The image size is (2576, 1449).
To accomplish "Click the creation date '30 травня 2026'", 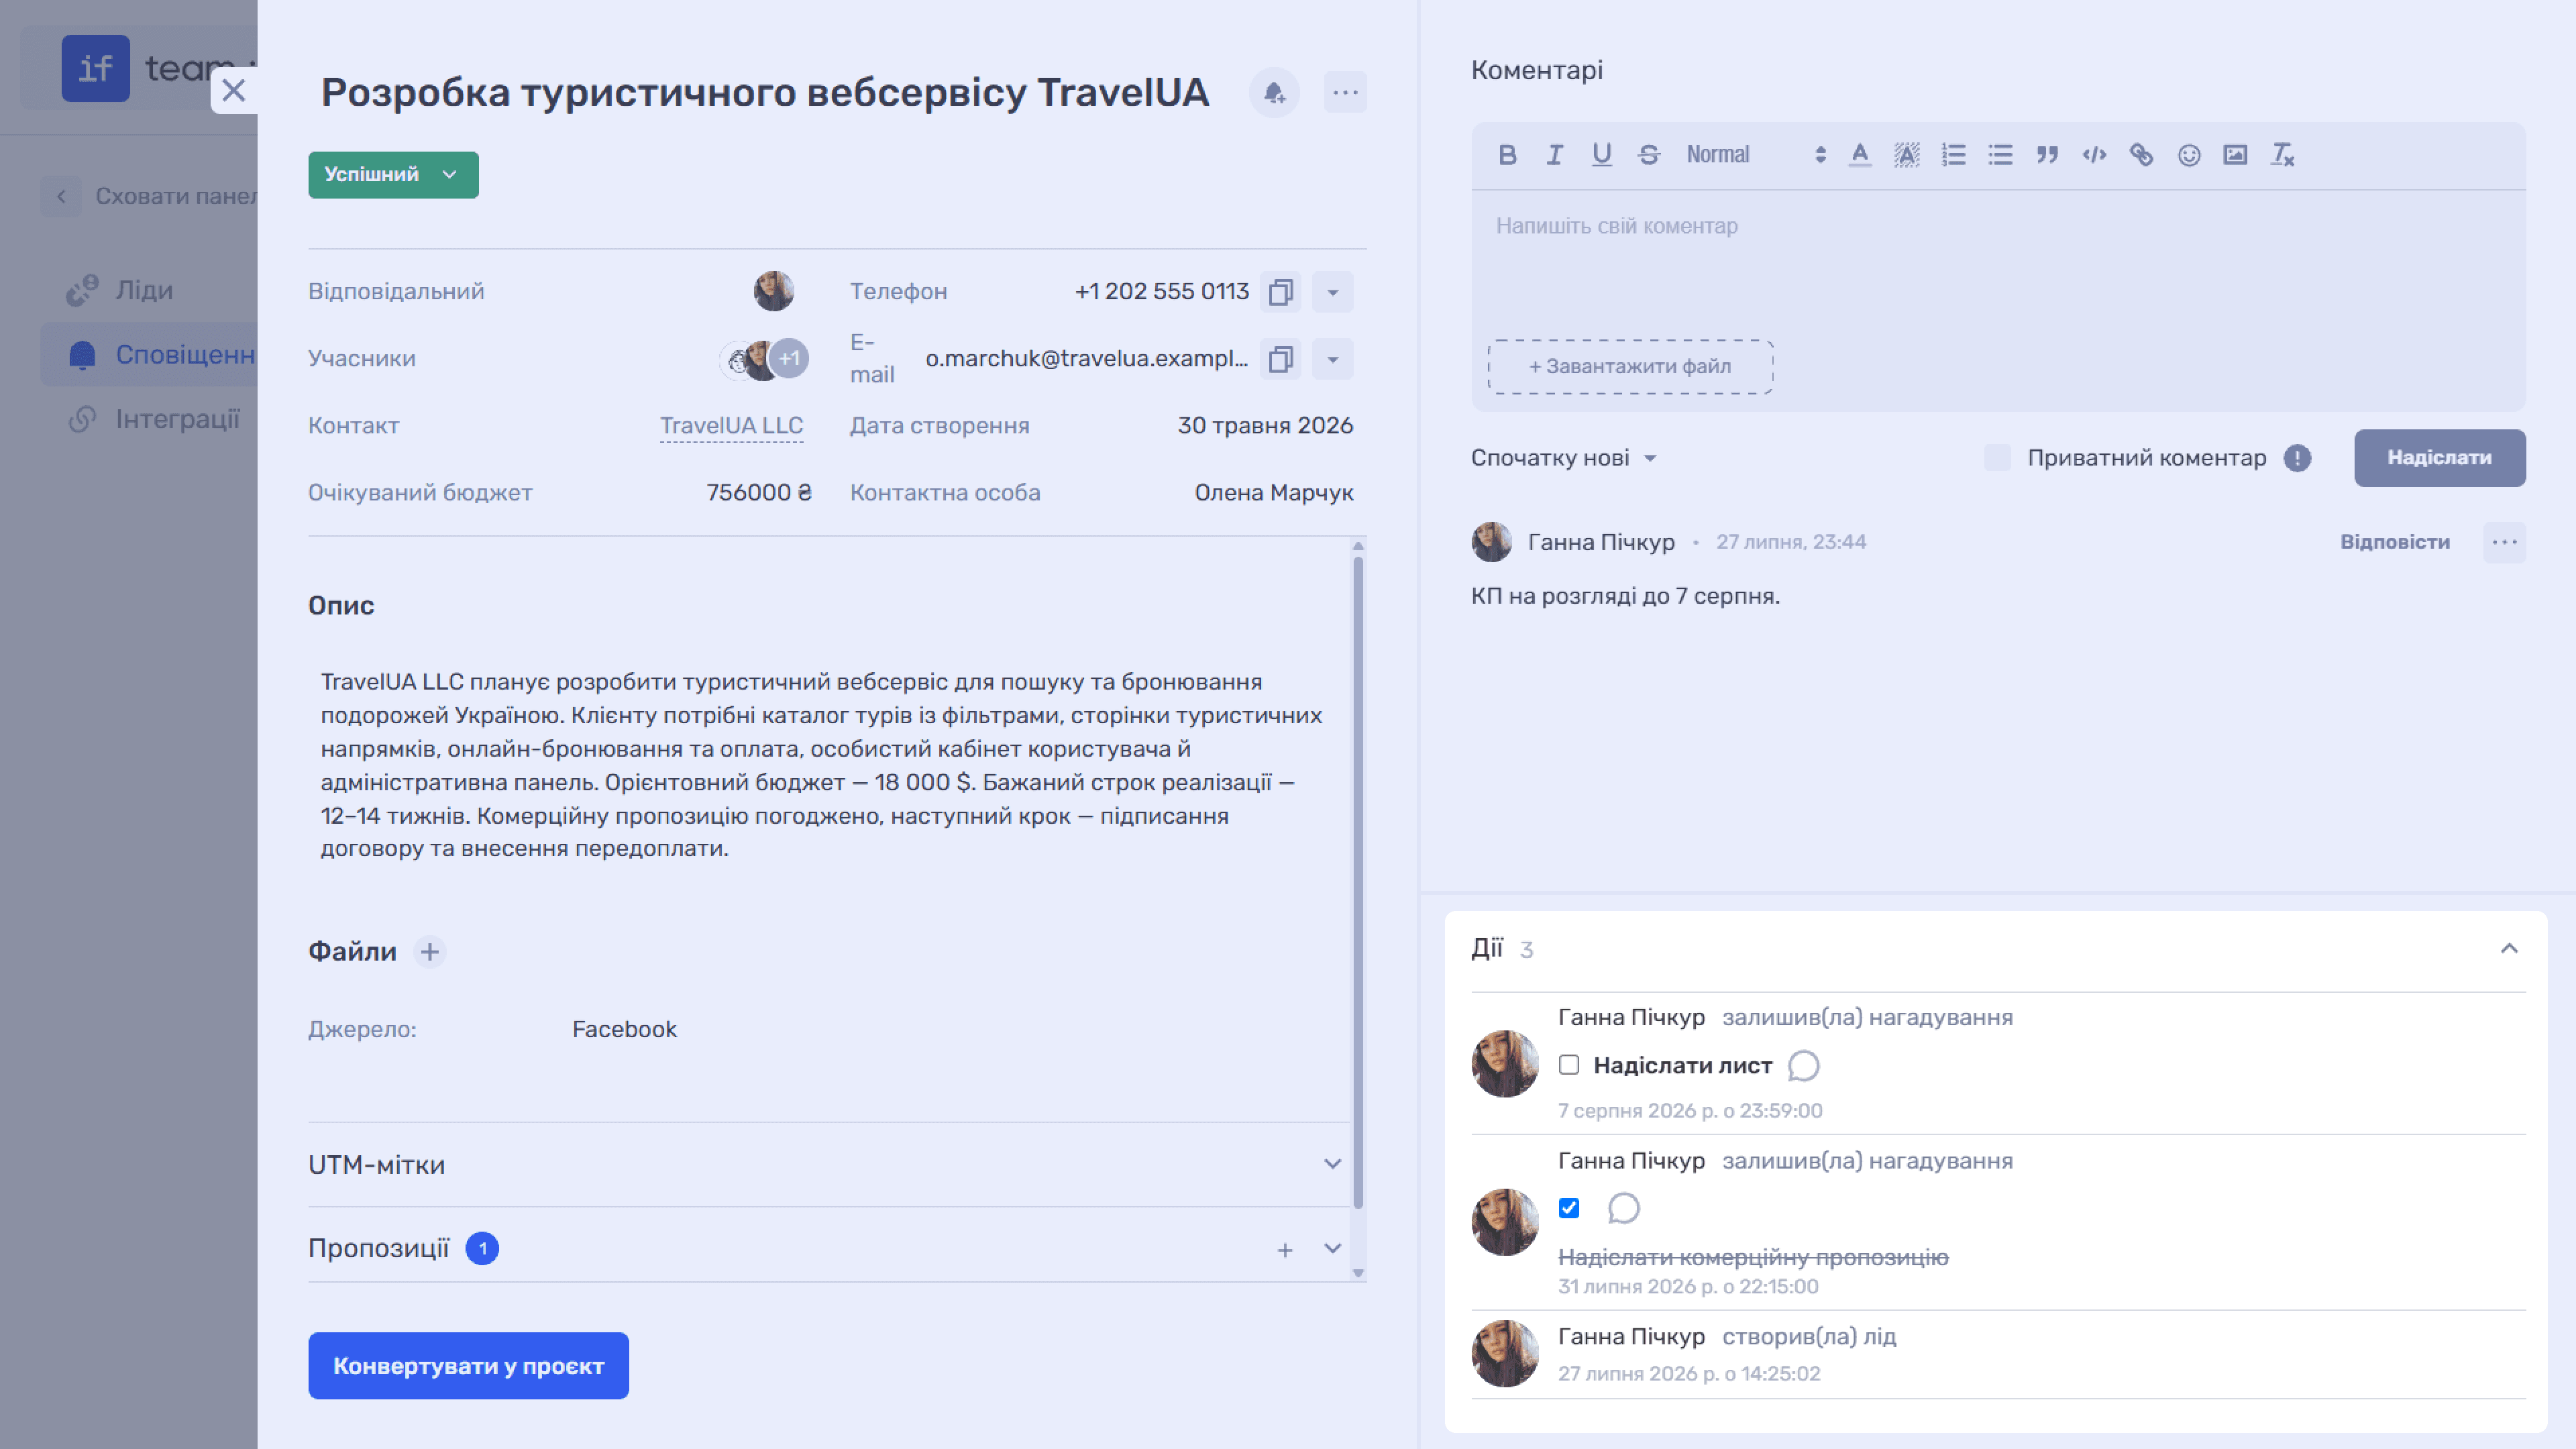I will pos(1265,426).
